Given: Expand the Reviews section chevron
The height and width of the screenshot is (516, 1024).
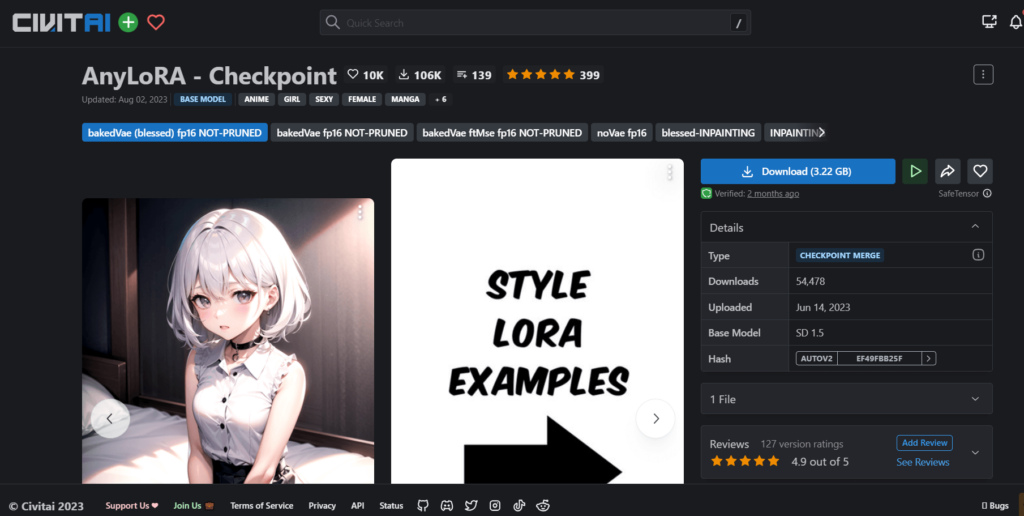Looking at the screenshot, I should [x=975, y=452].
